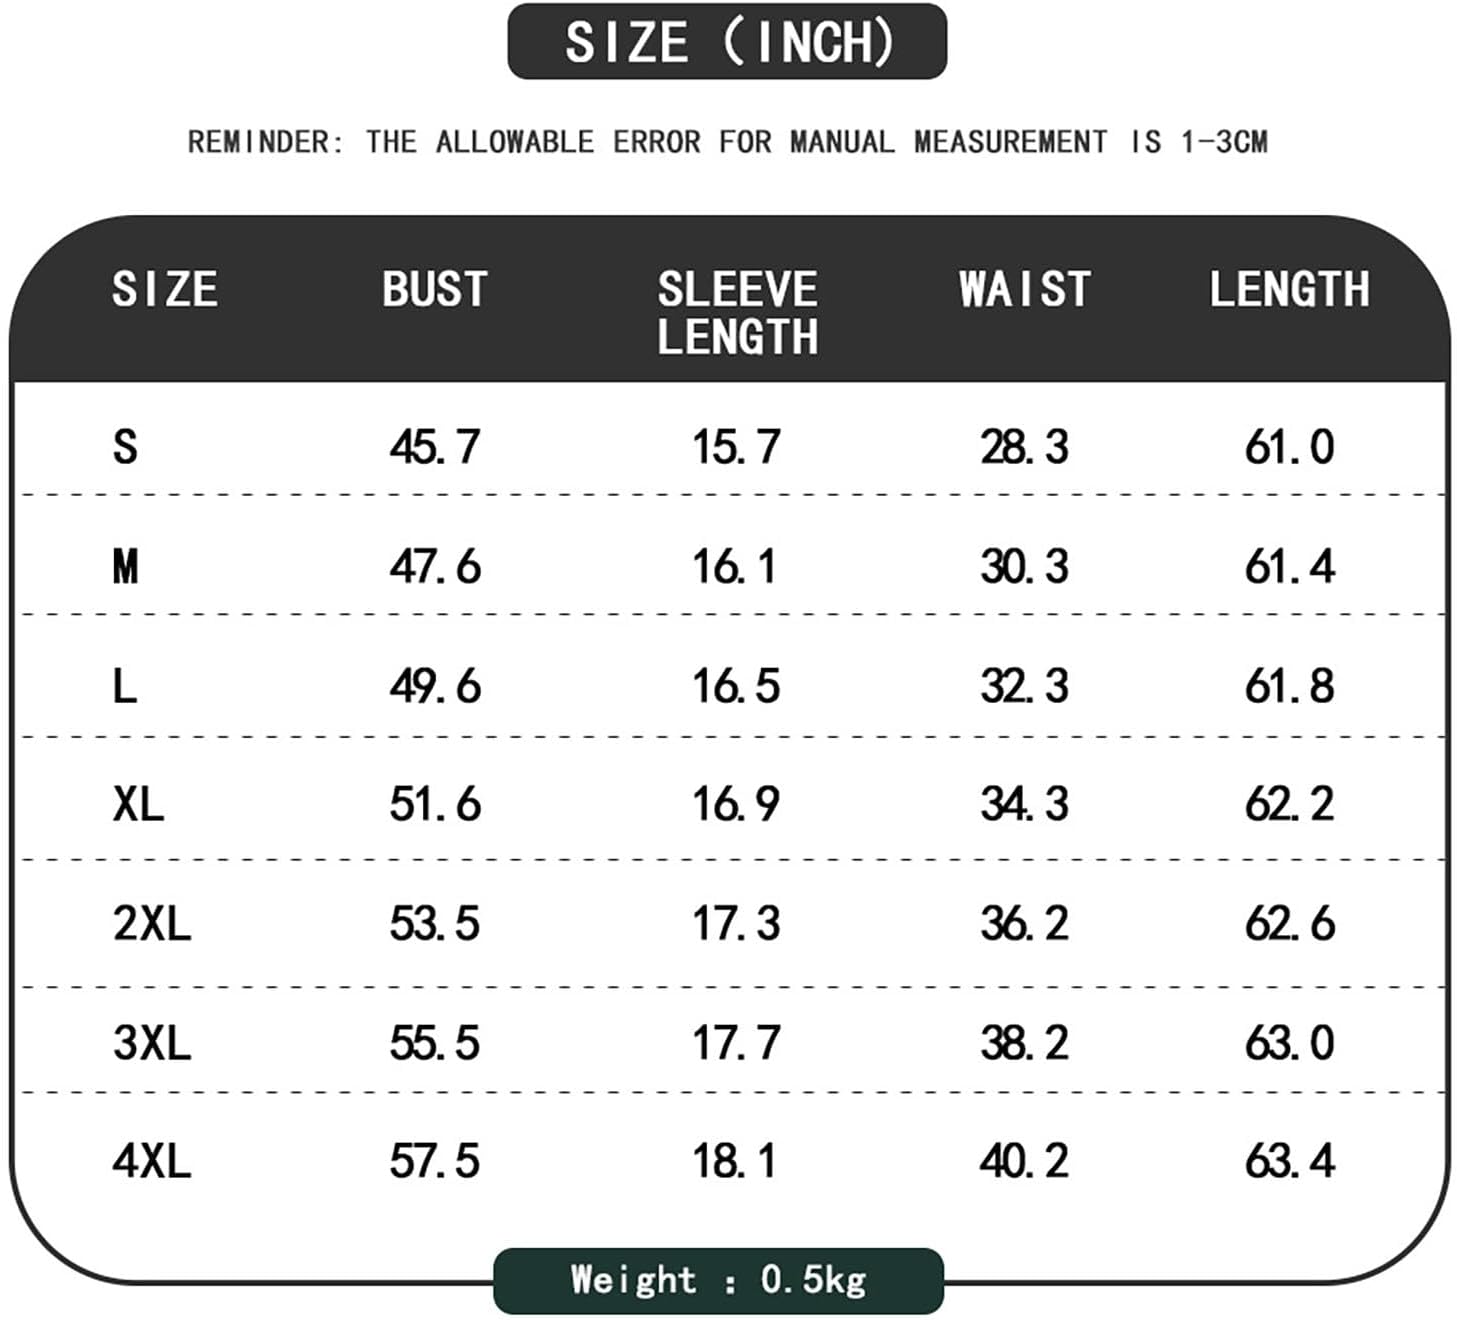Click the Weight : 0.5kg badge
1457x1320 pixels.
click(x=718, y=1280)
